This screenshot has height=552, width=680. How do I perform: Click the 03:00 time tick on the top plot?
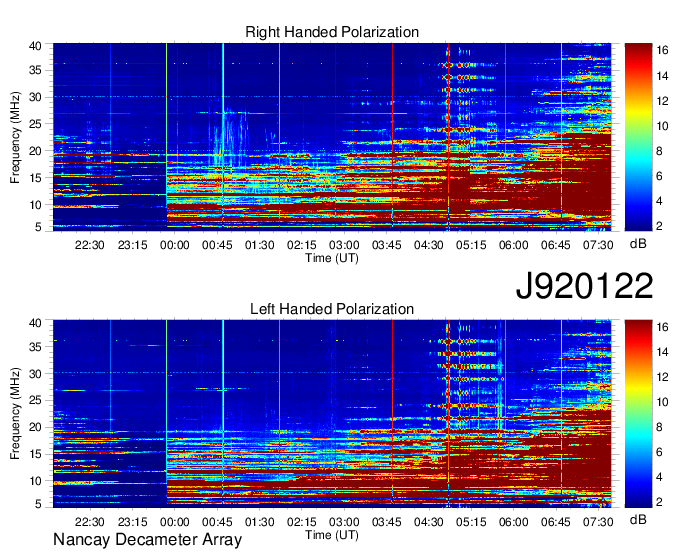coord(344,245)
